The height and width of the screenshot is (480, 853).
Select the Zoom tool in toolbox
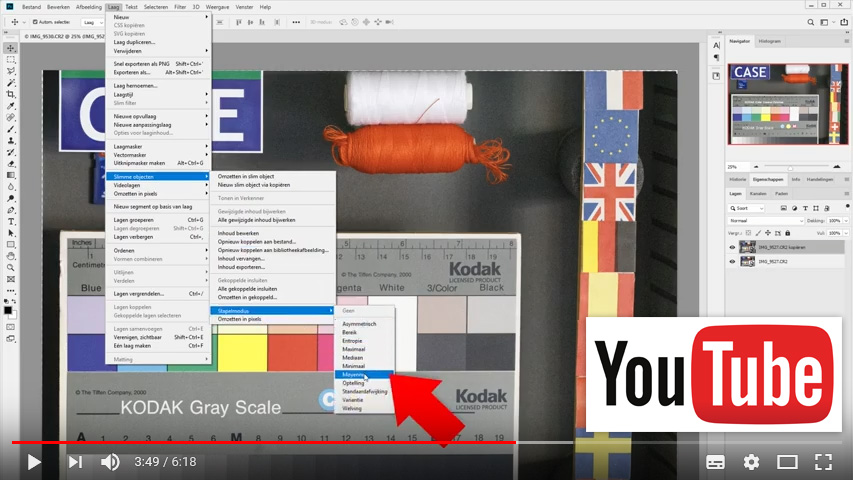pos(11,268)
